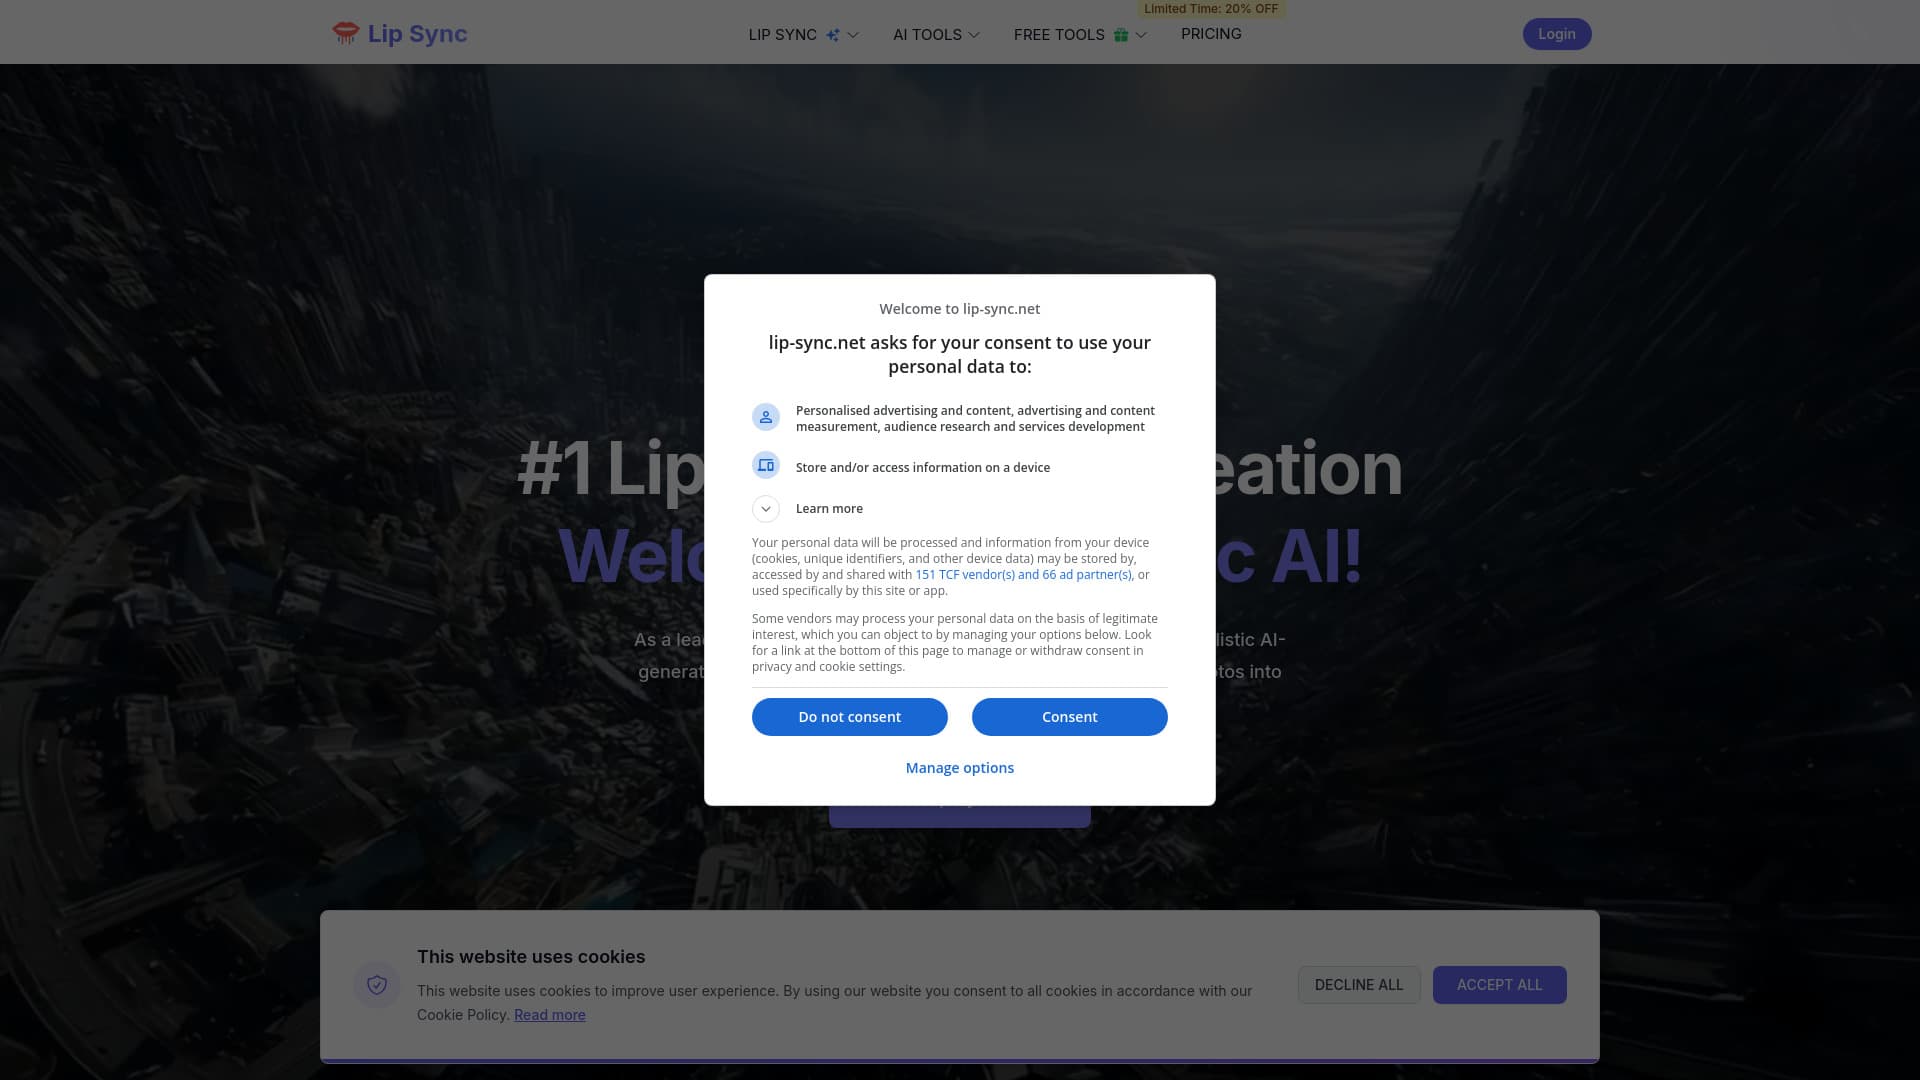Expand the Learn more chevron
Viewport: 1920px width, 1080px height.
click(766, 509)
